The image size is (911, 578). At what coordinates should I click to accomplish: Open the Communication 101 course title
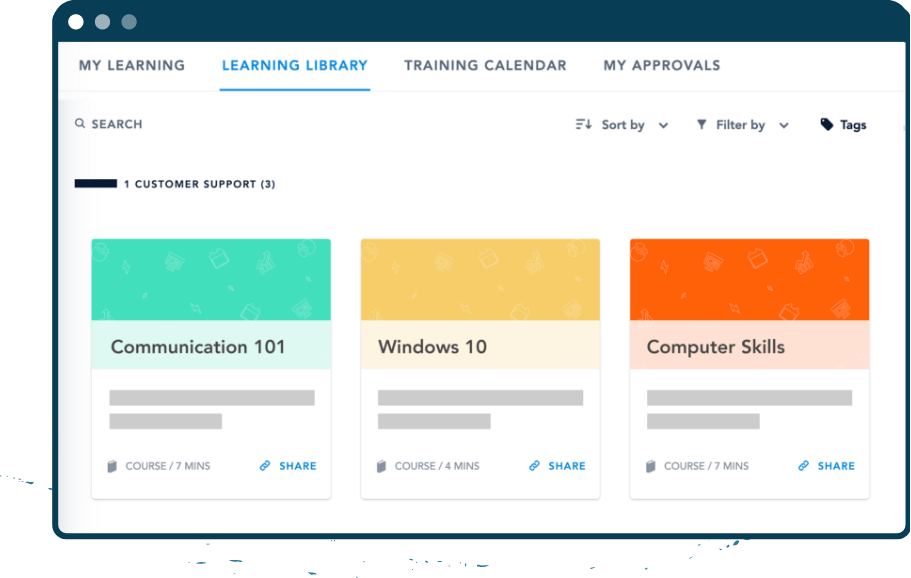[x=198, y=347]
